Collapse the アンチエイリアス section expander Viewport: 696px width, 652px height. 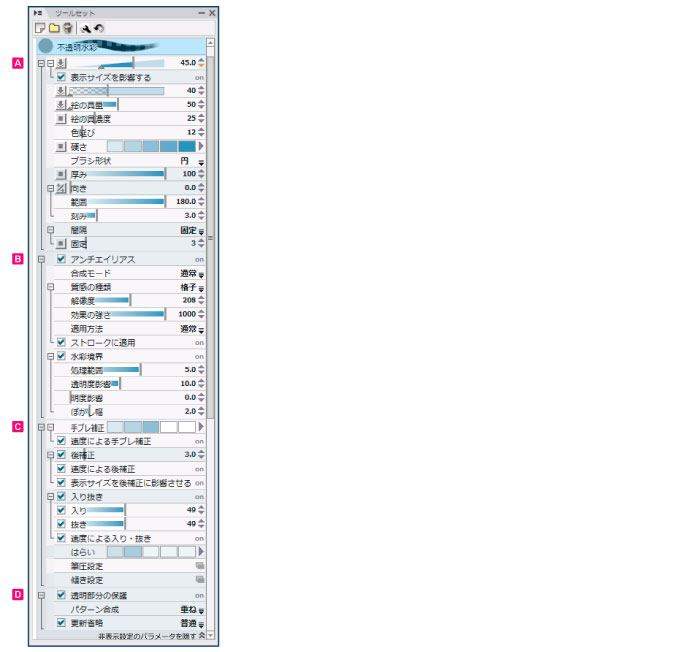tap(41, 259)
